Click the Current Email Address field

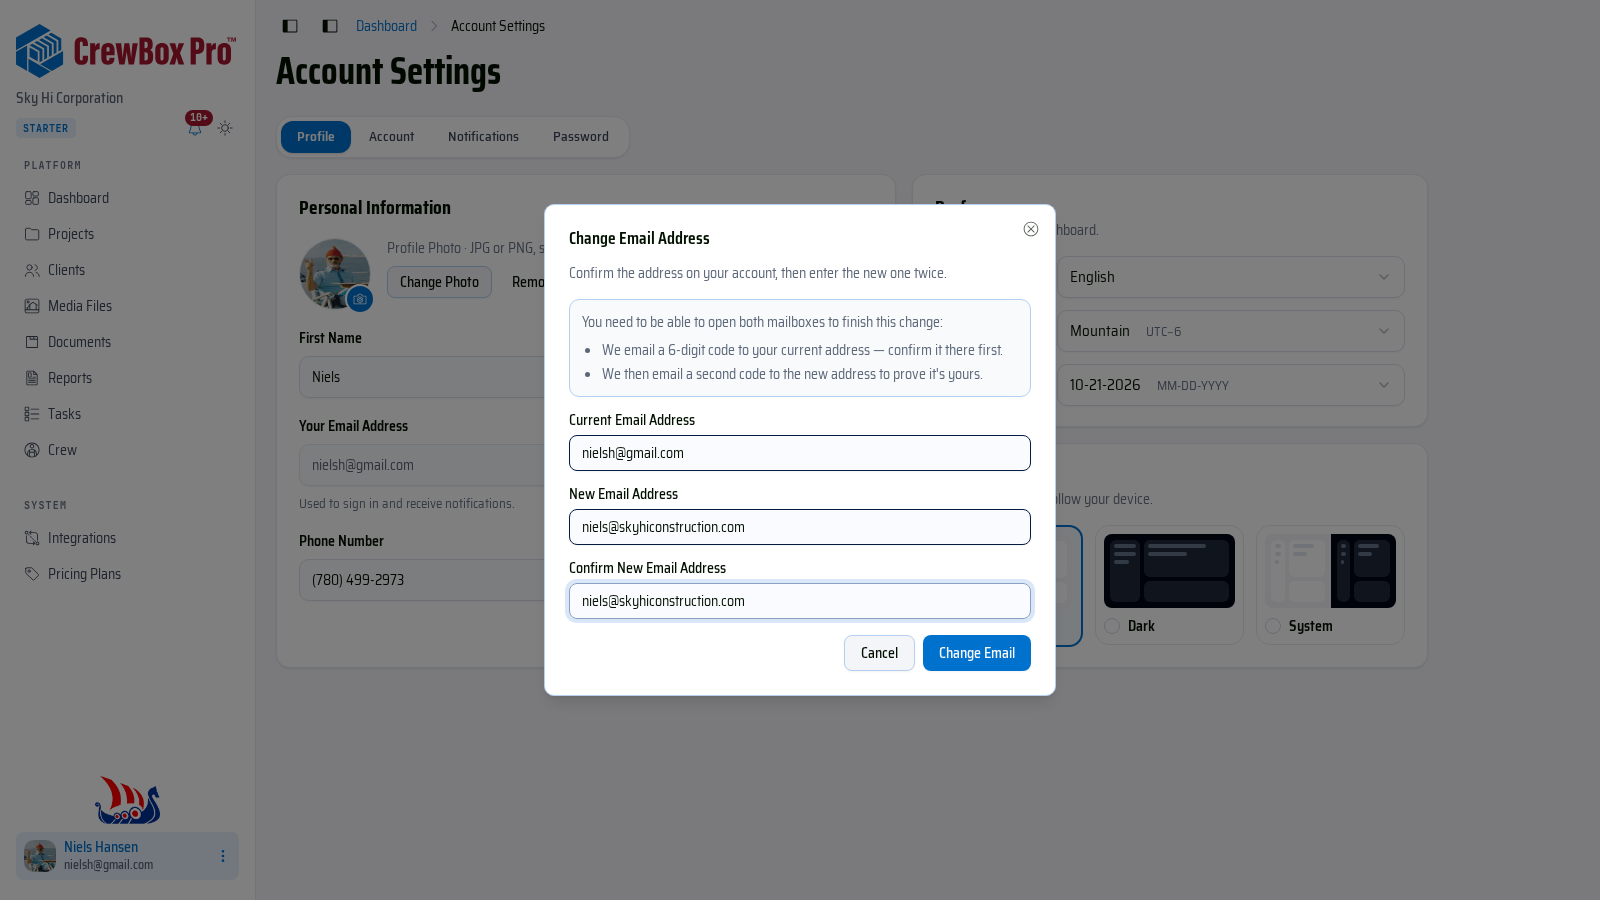(x=800, y=453)
